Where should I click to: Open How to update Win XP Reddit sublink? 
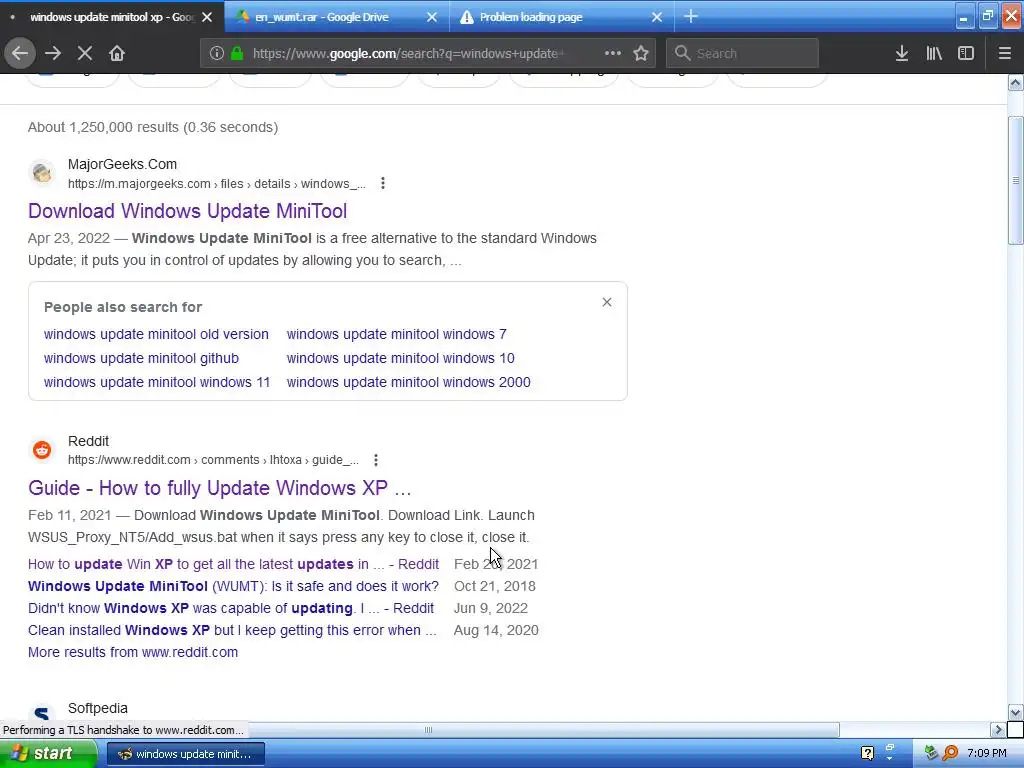(233, 564)
